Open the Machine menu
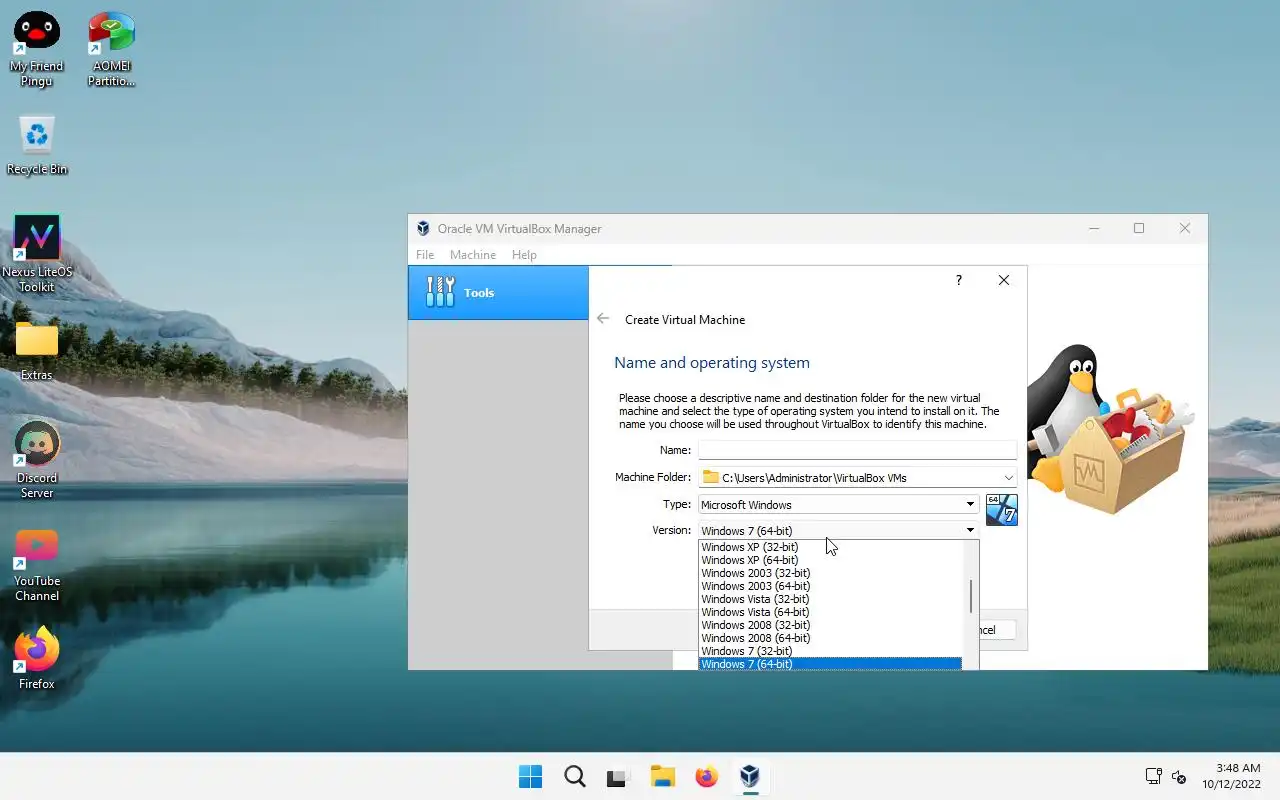1280x800 pixels. coord(473,255)
